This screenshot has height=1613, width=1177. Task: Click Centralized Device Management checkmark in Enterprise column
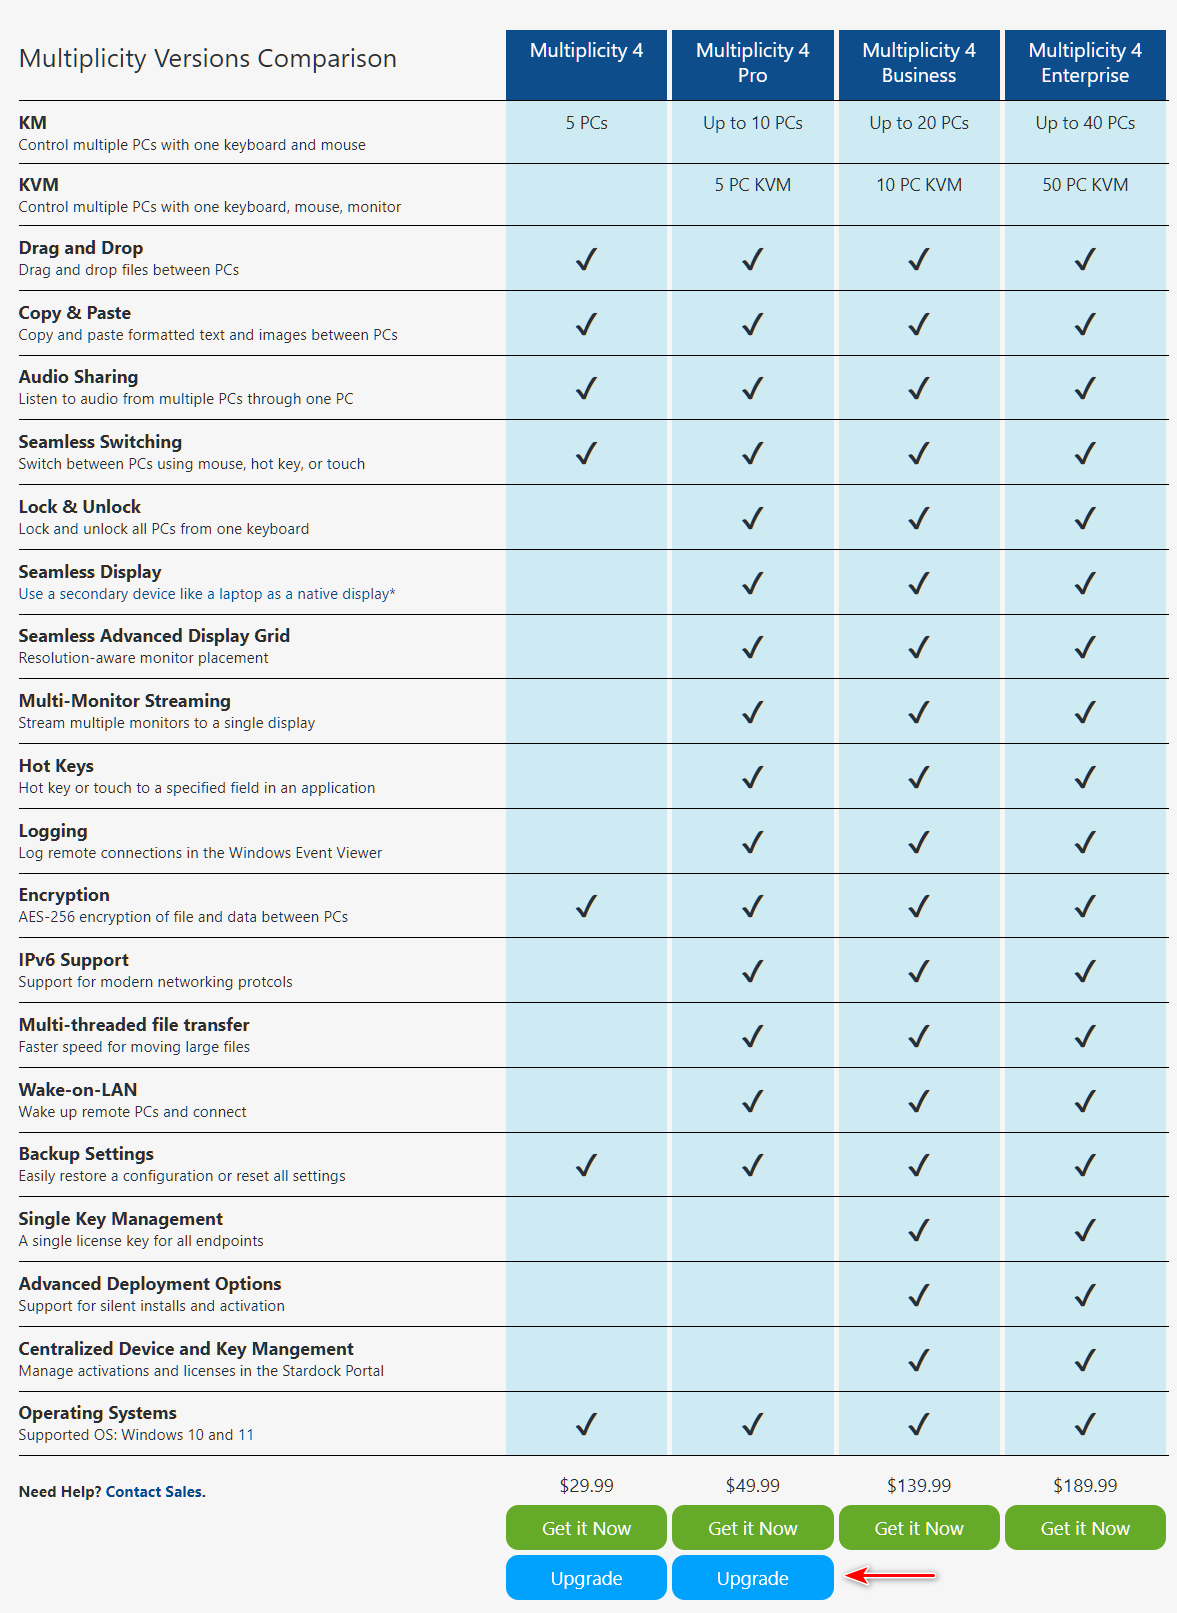pos(1085,1360)
